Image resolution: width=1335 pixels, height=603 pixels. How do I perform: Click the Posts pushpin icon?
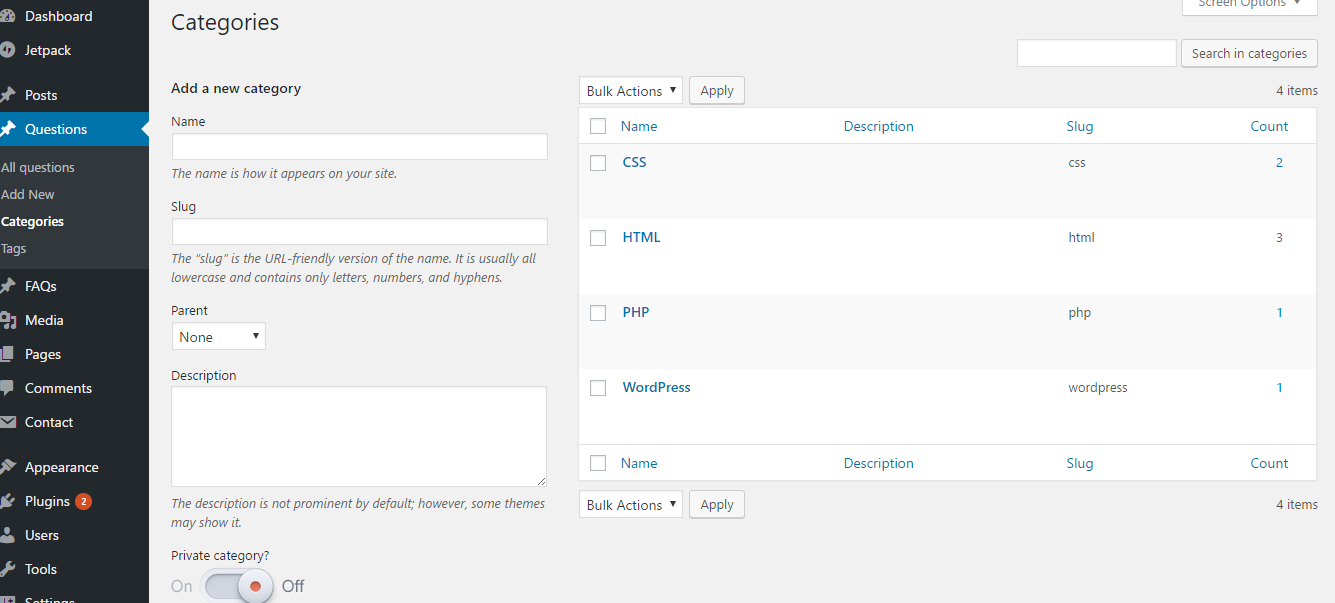point(8,95)
